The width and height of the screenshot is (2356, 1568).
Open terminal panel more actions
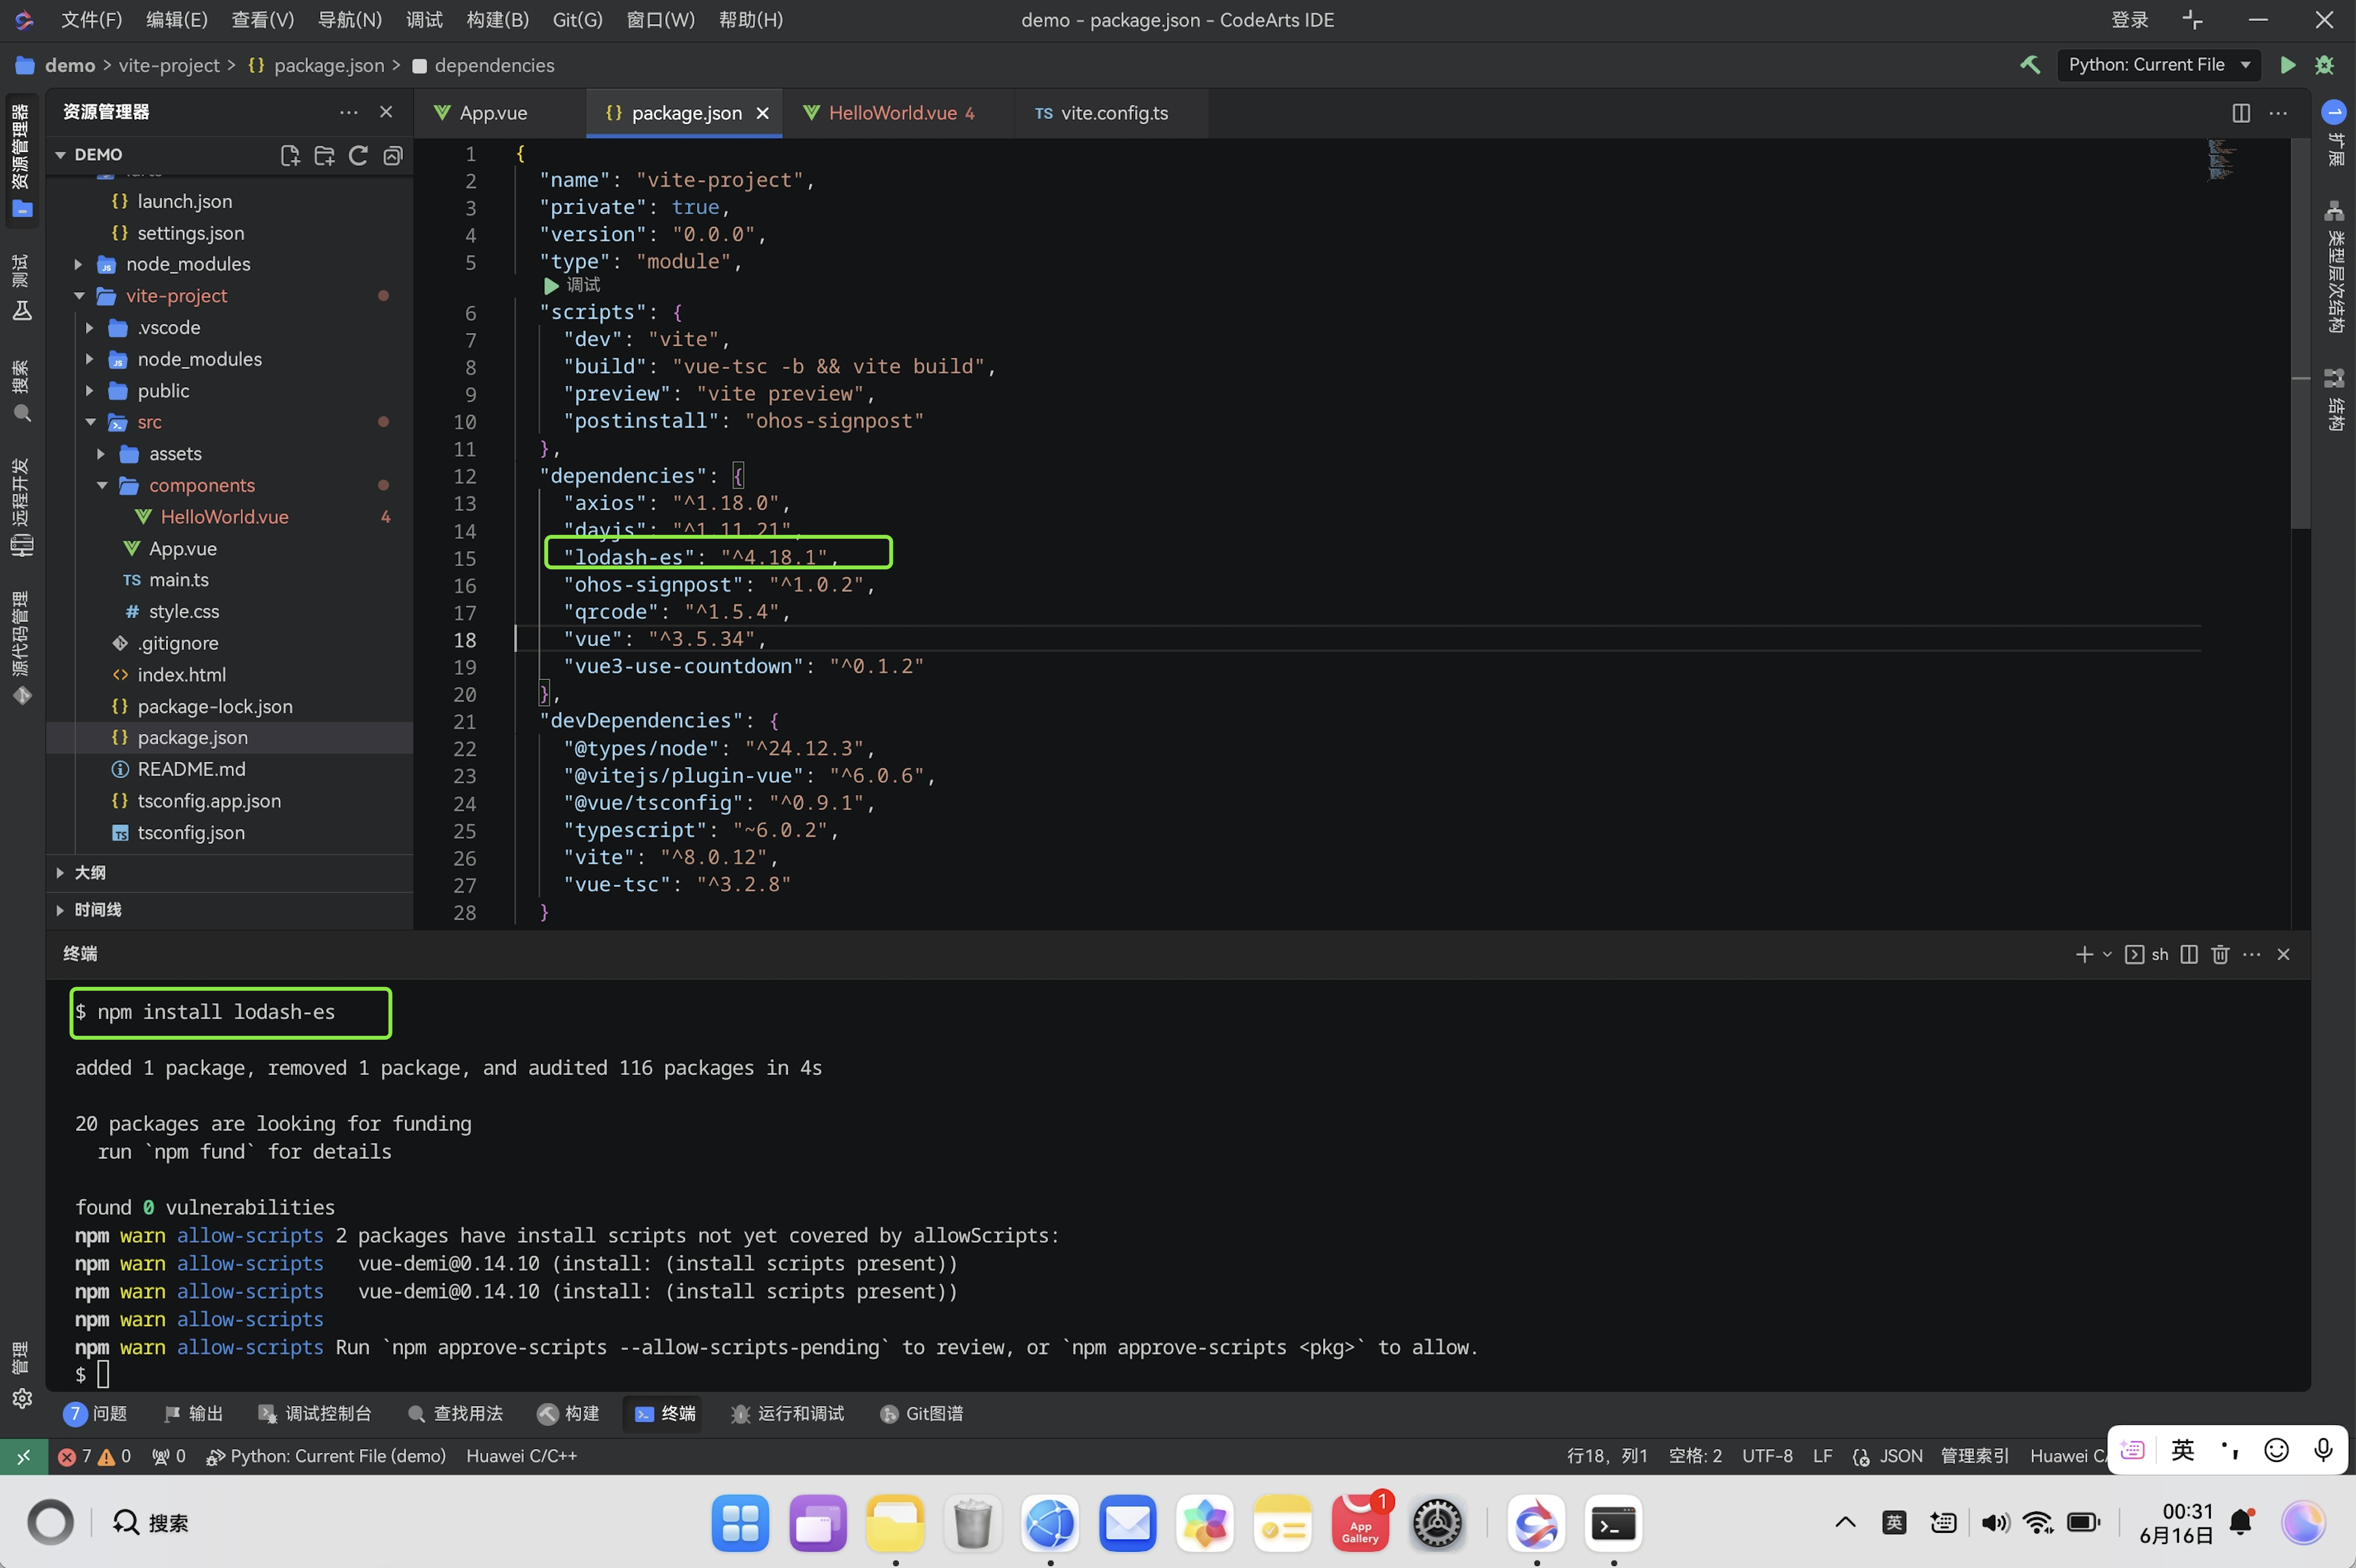coord(2252,954)
